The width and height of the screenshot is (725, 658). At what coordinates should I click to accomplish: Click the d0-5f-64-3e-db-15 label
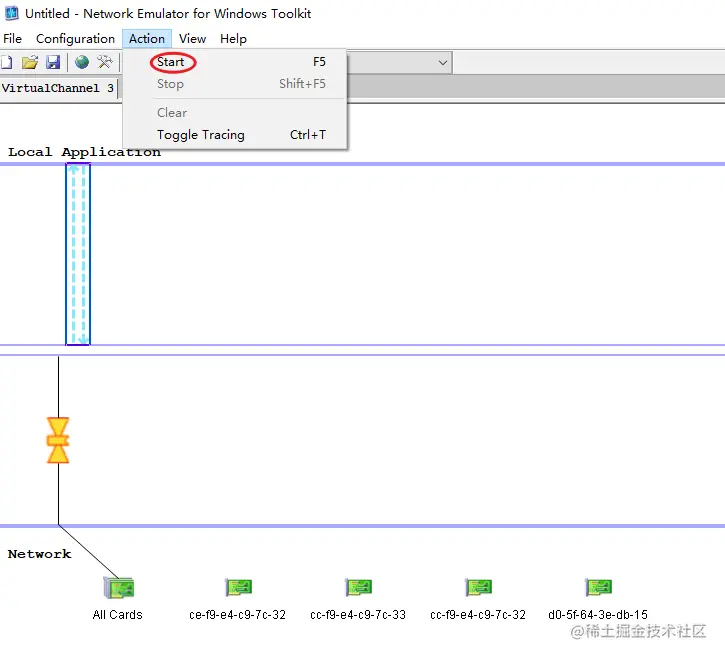pyautogui.click(x=598, y=615)
